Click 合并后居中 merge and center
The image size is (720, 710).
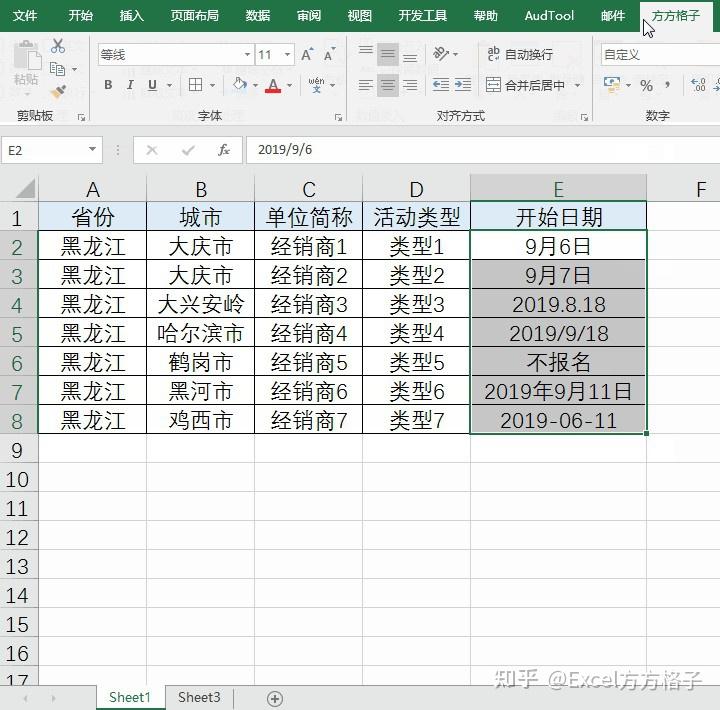[525, 85]
